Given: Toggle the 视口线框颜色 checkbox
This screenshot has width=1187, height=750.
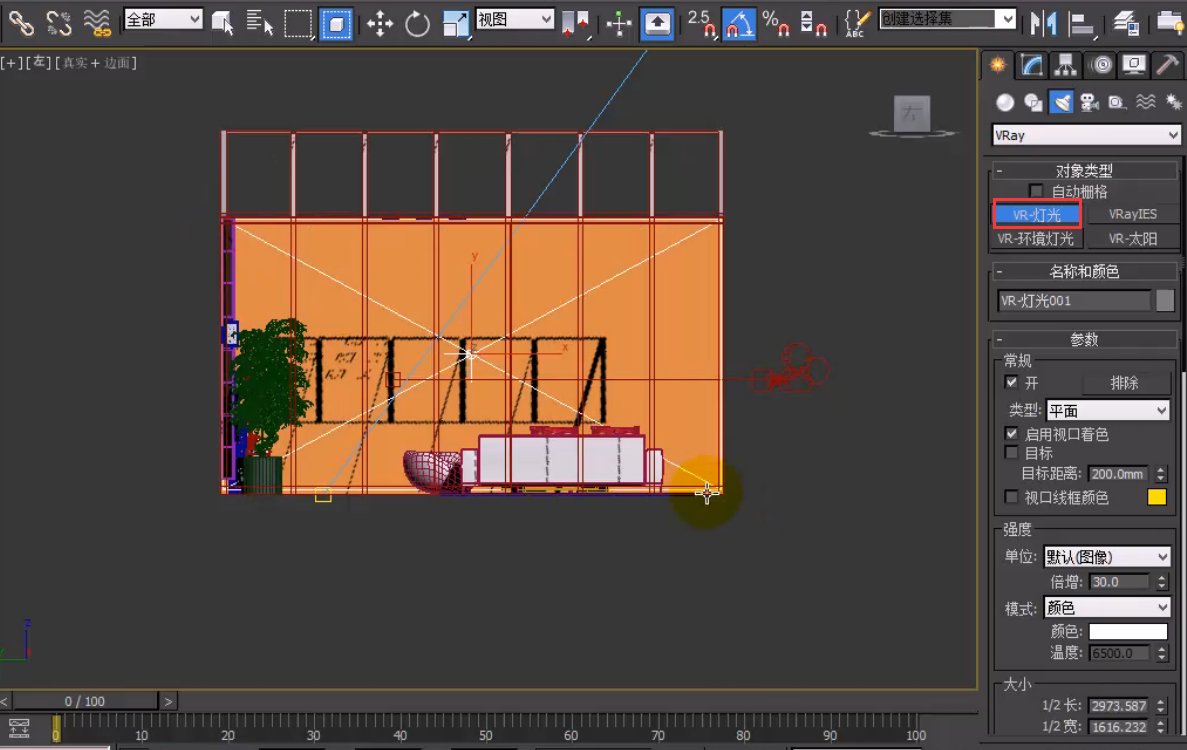Looking at the screenshot, I should coord(1012,497).
